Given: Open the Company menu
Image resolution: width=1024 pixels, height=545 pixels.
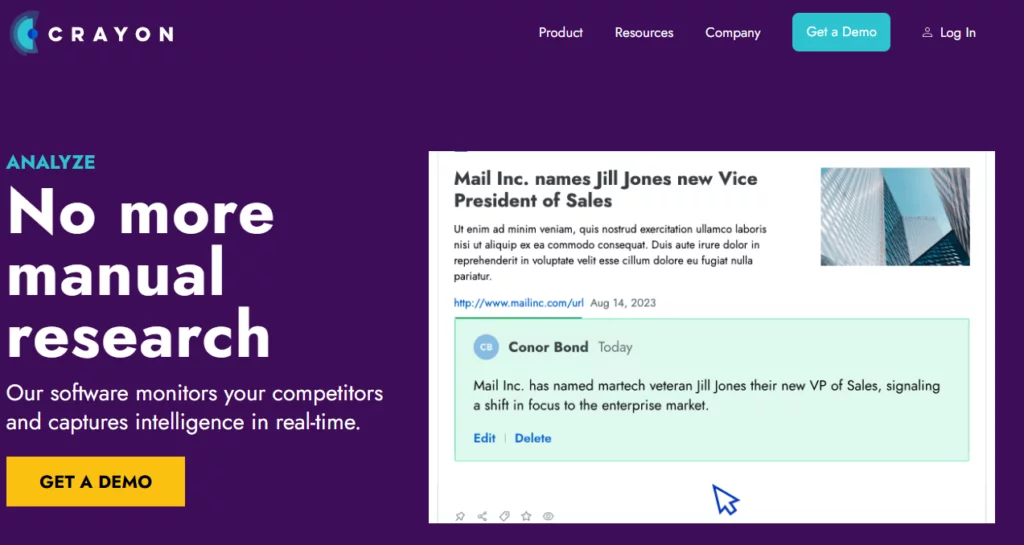Looking at the screenshot, I should pyautogui.click(x=733, y=33).
